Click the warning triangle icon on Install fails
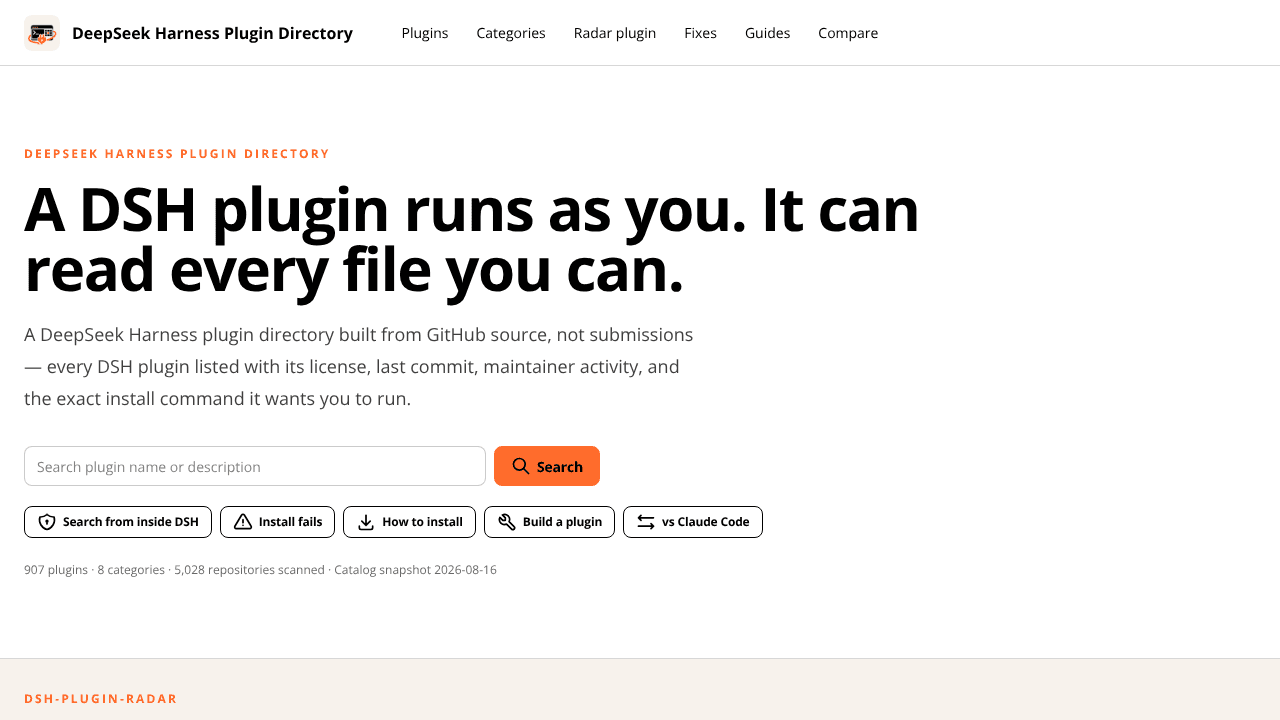Viewport: 1280px width, 720px height. pos(243,522)
